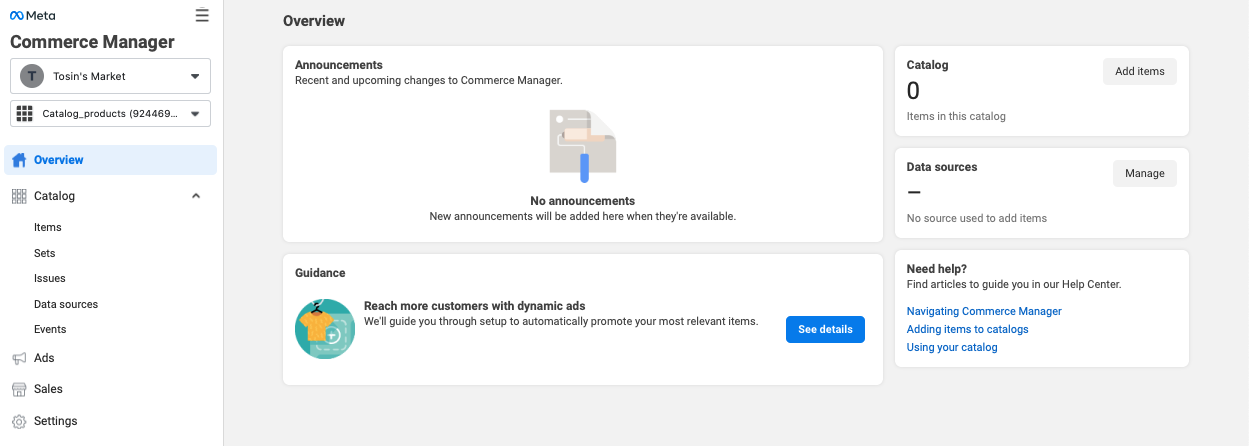Image resolution: width=1249 pixels, height=446 pixels.
Task: Open Items under Catalog
Action: (x=48, y=227)
